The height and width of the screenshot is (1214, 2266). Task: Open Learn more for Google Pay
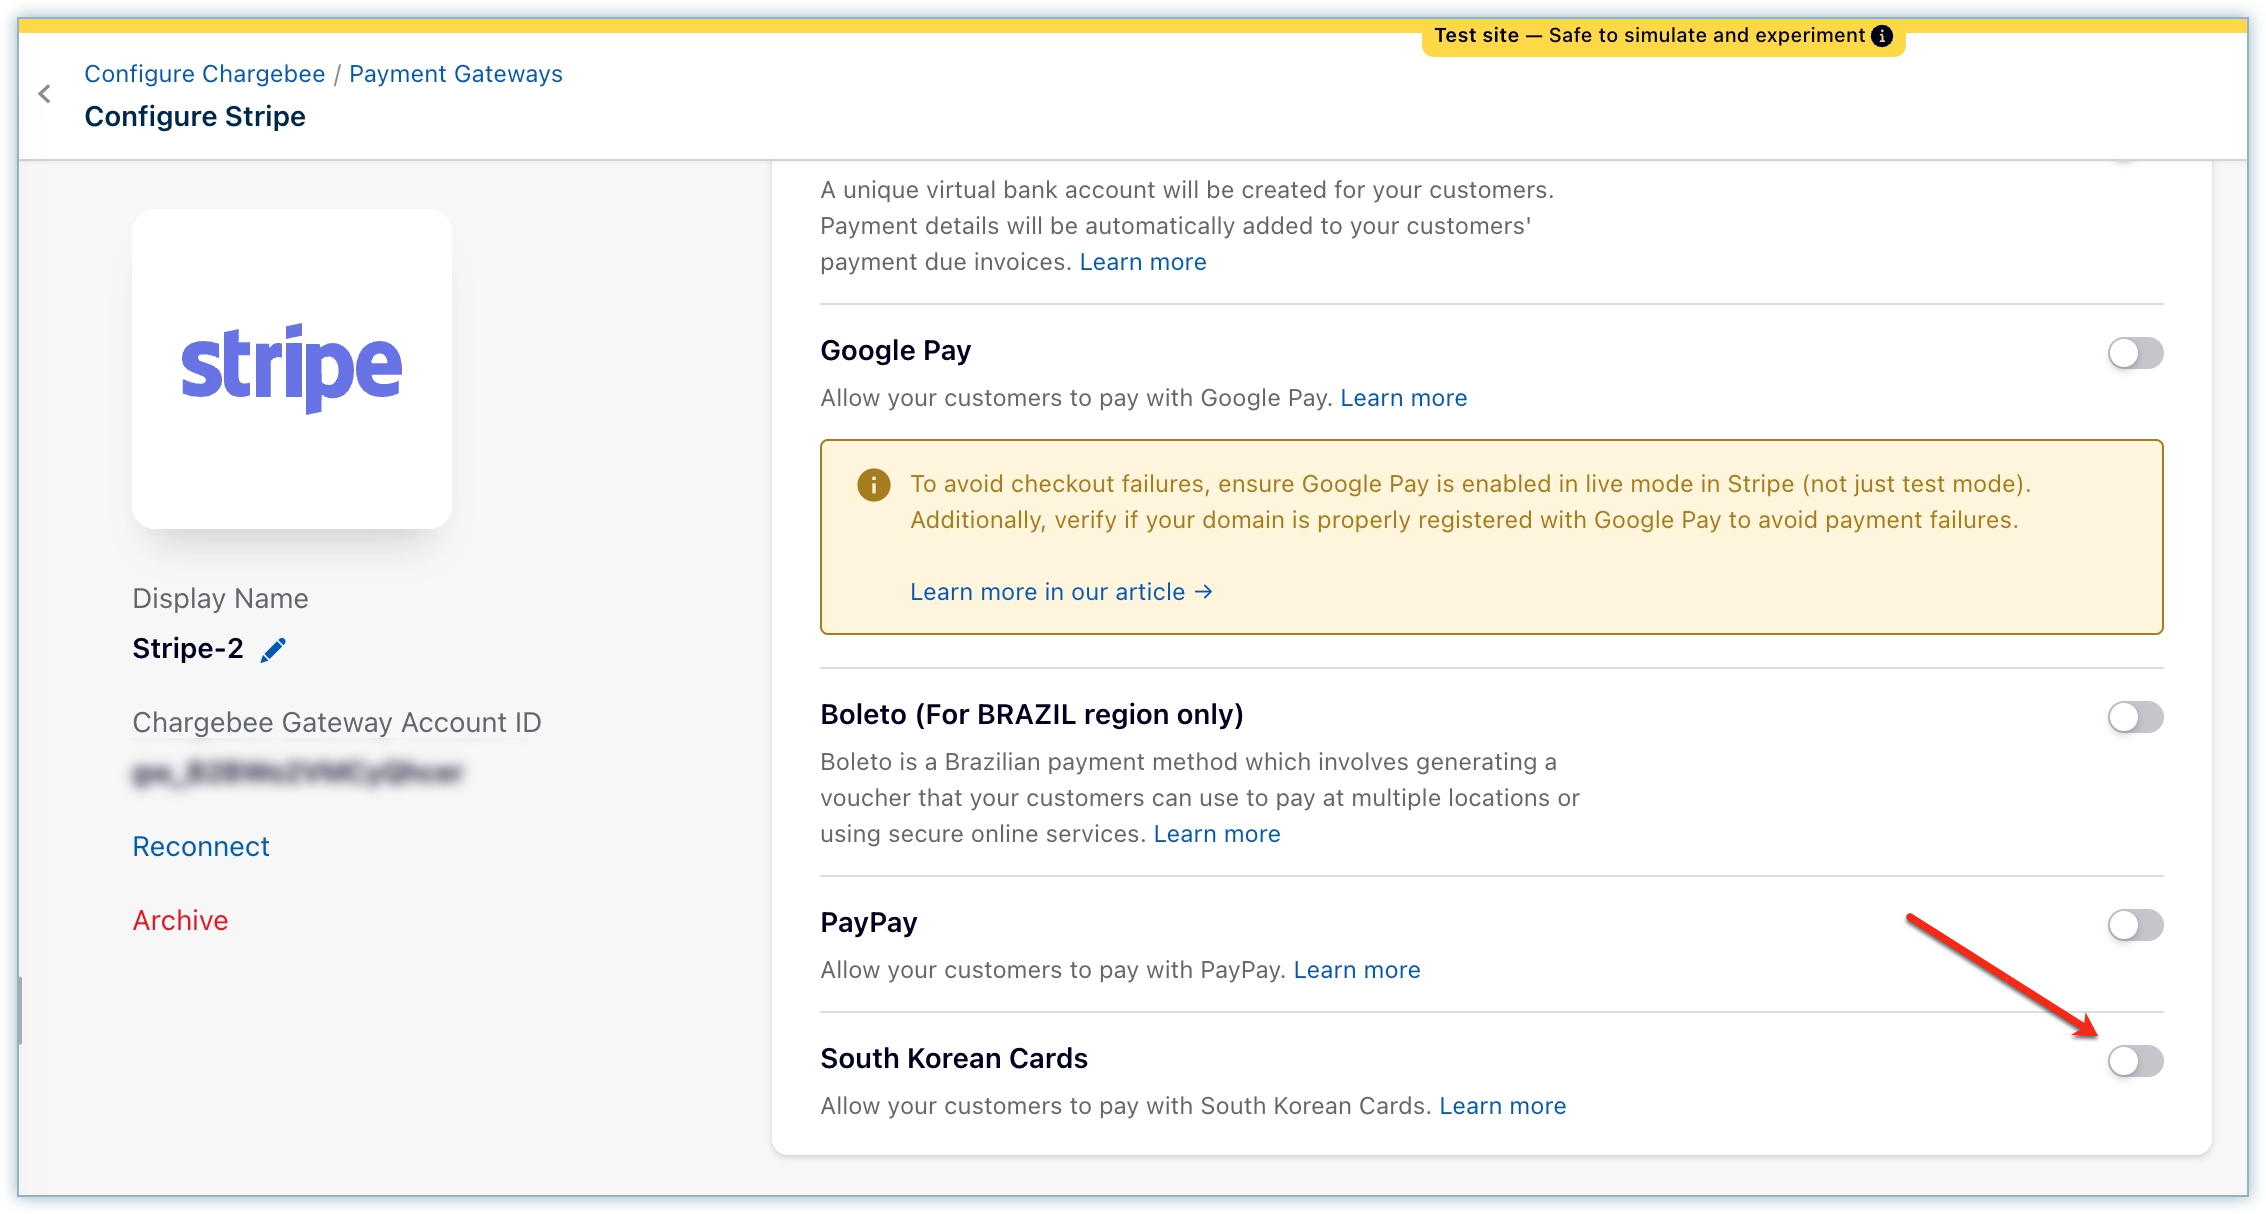coord(1404,398)
